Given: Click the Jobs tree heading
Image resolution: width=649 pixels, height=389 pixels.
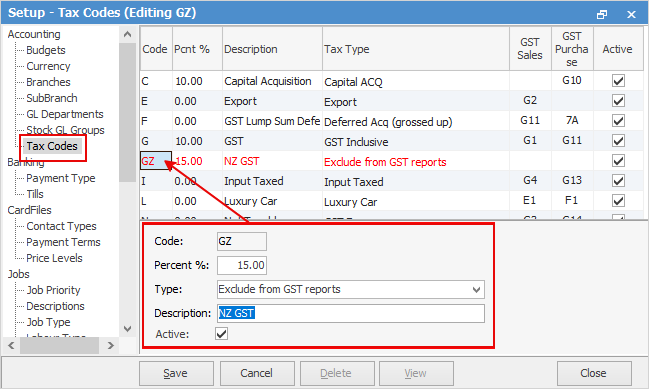Looking at the screenshot, I should coord(19,274).
